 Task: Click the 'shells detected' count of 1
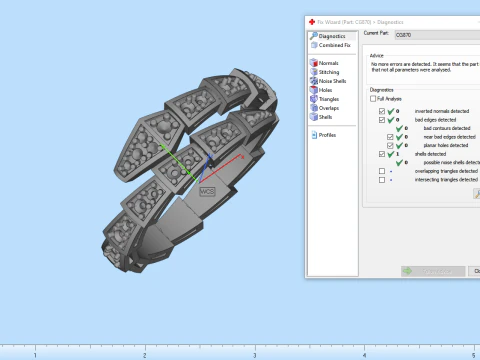(398, 154)
